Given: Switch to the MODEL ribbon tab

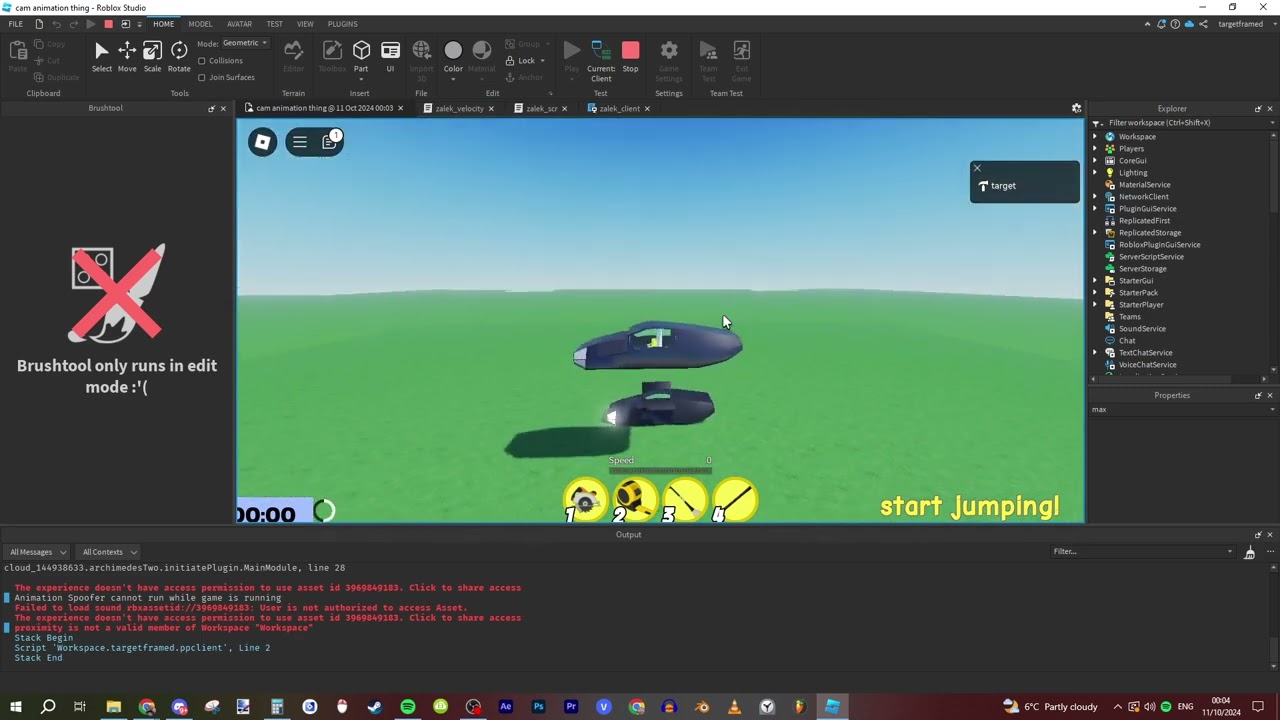Looking at the screenshot, I should 200,24.
